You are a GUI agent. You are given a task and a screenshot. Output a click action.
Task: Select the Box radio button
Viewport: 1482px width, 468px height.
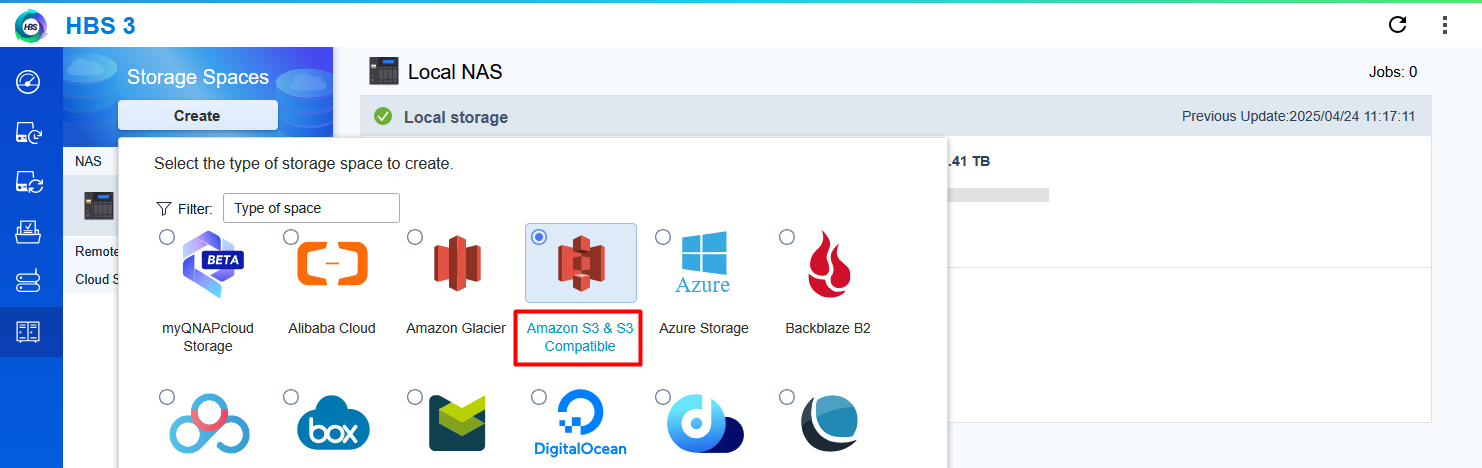point(291,397)
